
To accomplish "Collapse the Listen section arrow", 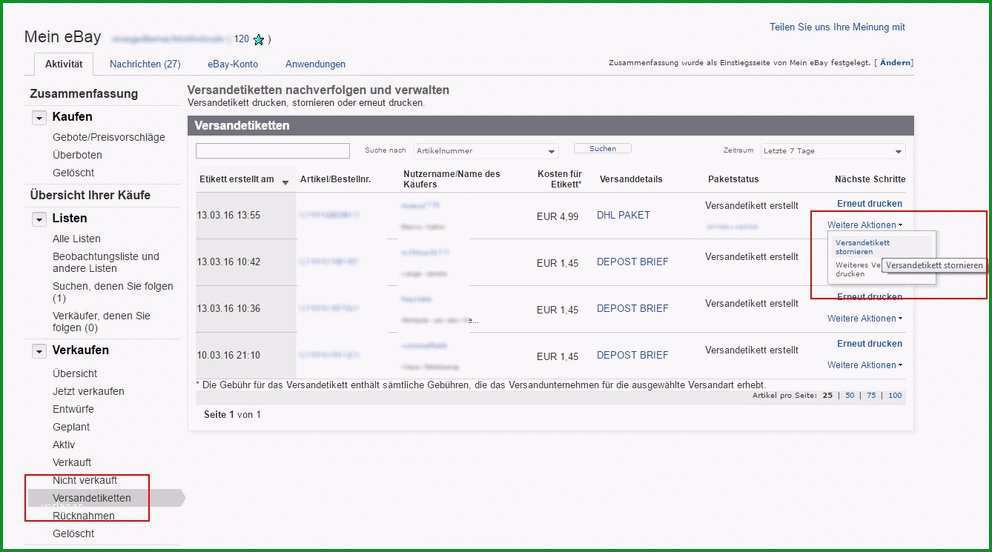I will click(39, 219).
